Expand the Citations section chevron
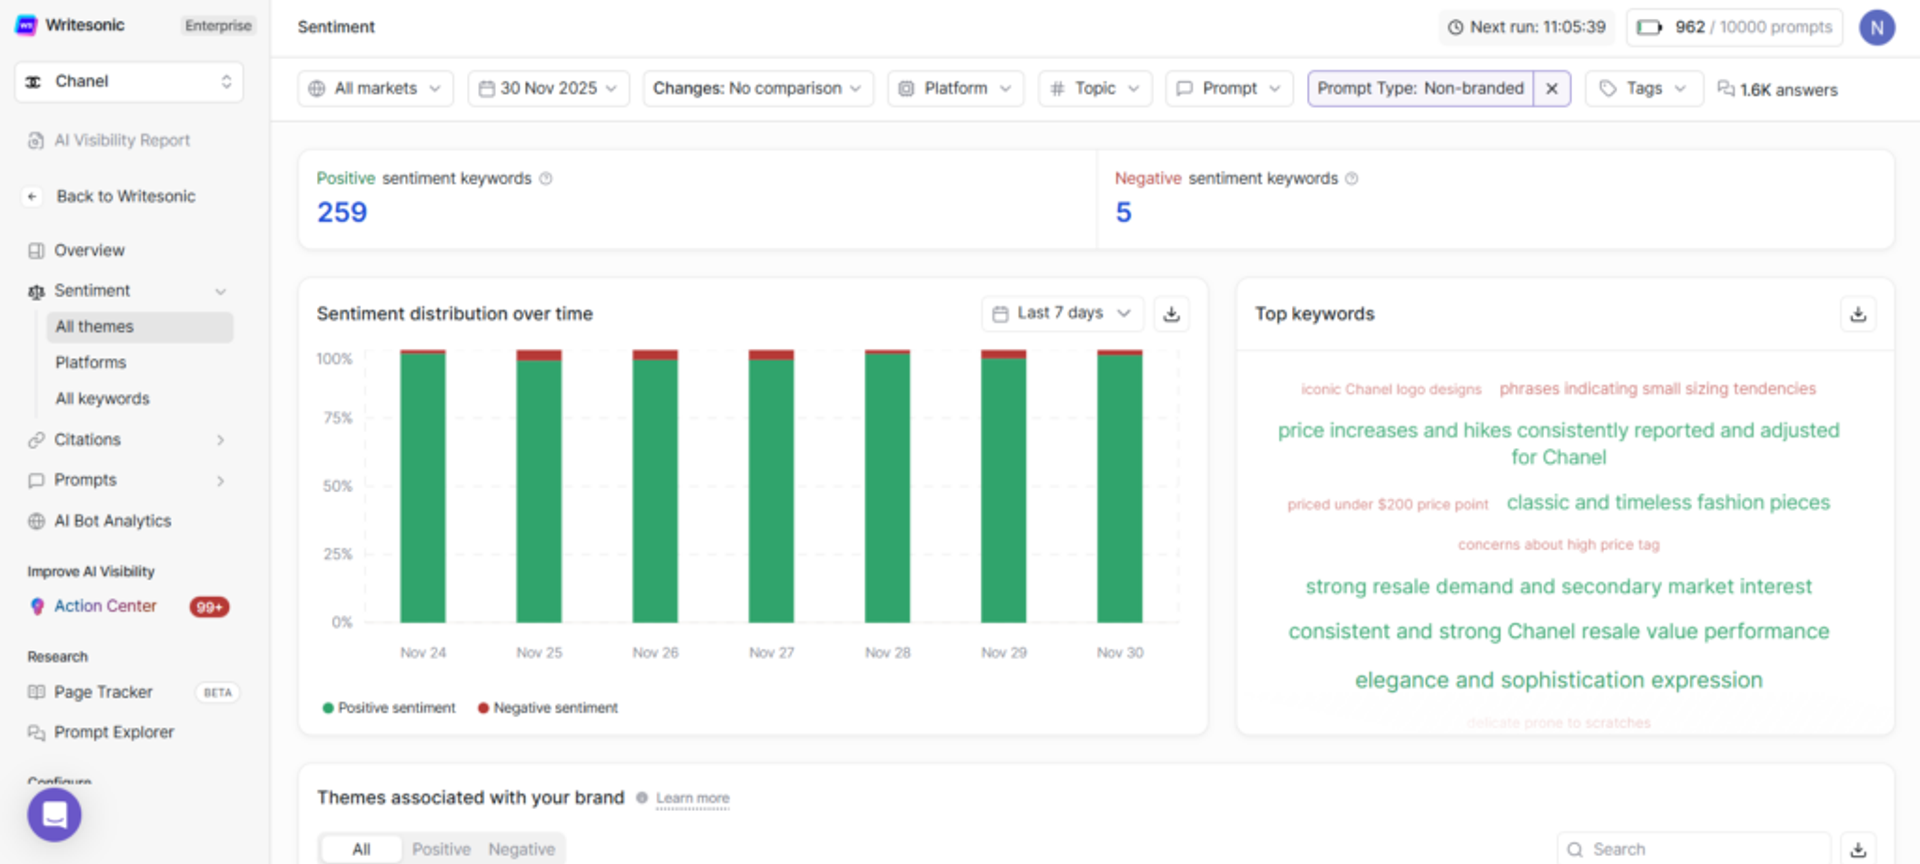 point(220,440)
